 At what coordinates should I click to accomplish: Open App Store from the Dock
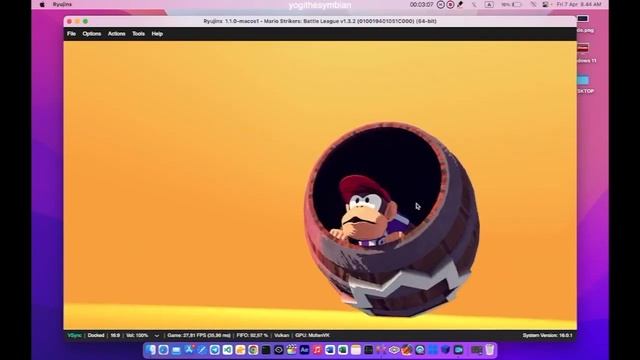pos(189,350)
